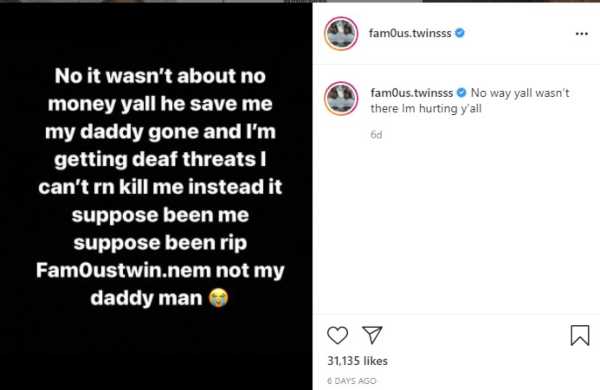The image size is (600, 390).
Task: Open the three-dot more options menu
Action: pos(582,34)
